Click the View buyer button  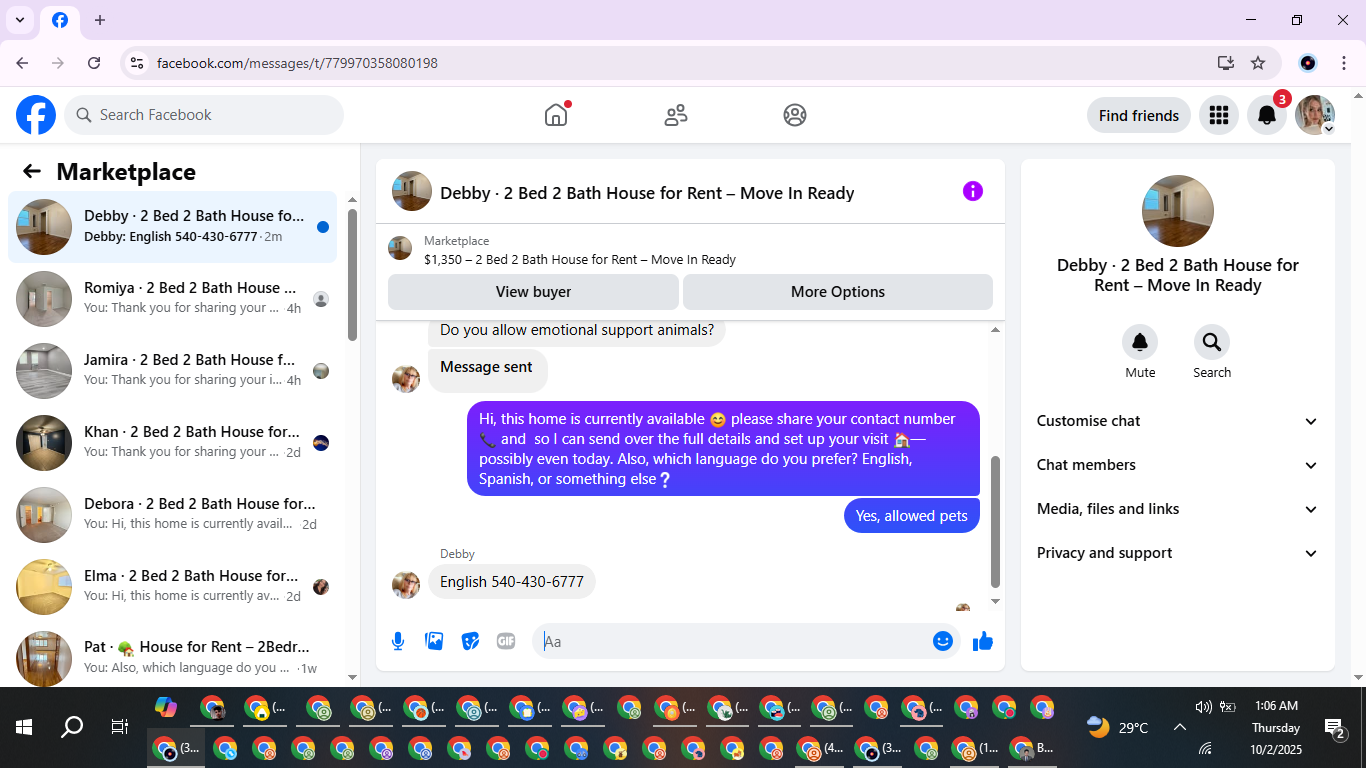tap(533, 292)
